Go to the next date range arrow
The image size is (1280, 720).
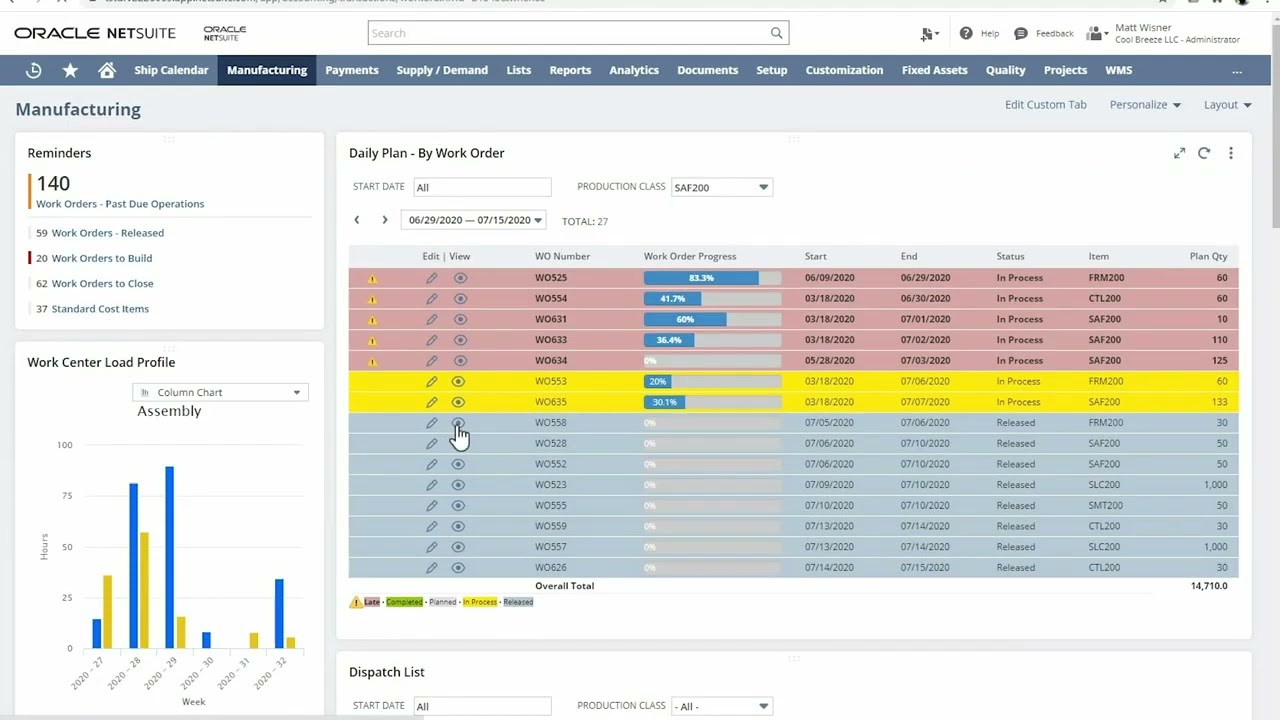(385, 220)
